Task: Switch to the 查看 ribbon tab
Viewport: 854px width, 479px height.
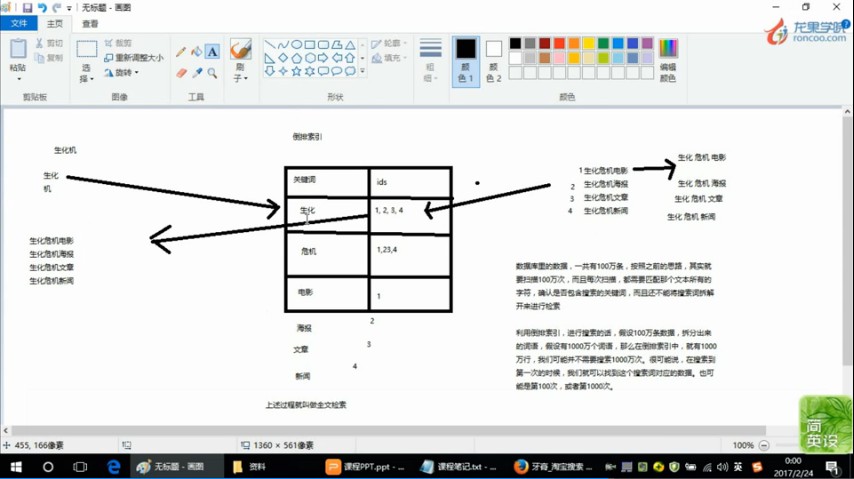Action: click(90, 23)
